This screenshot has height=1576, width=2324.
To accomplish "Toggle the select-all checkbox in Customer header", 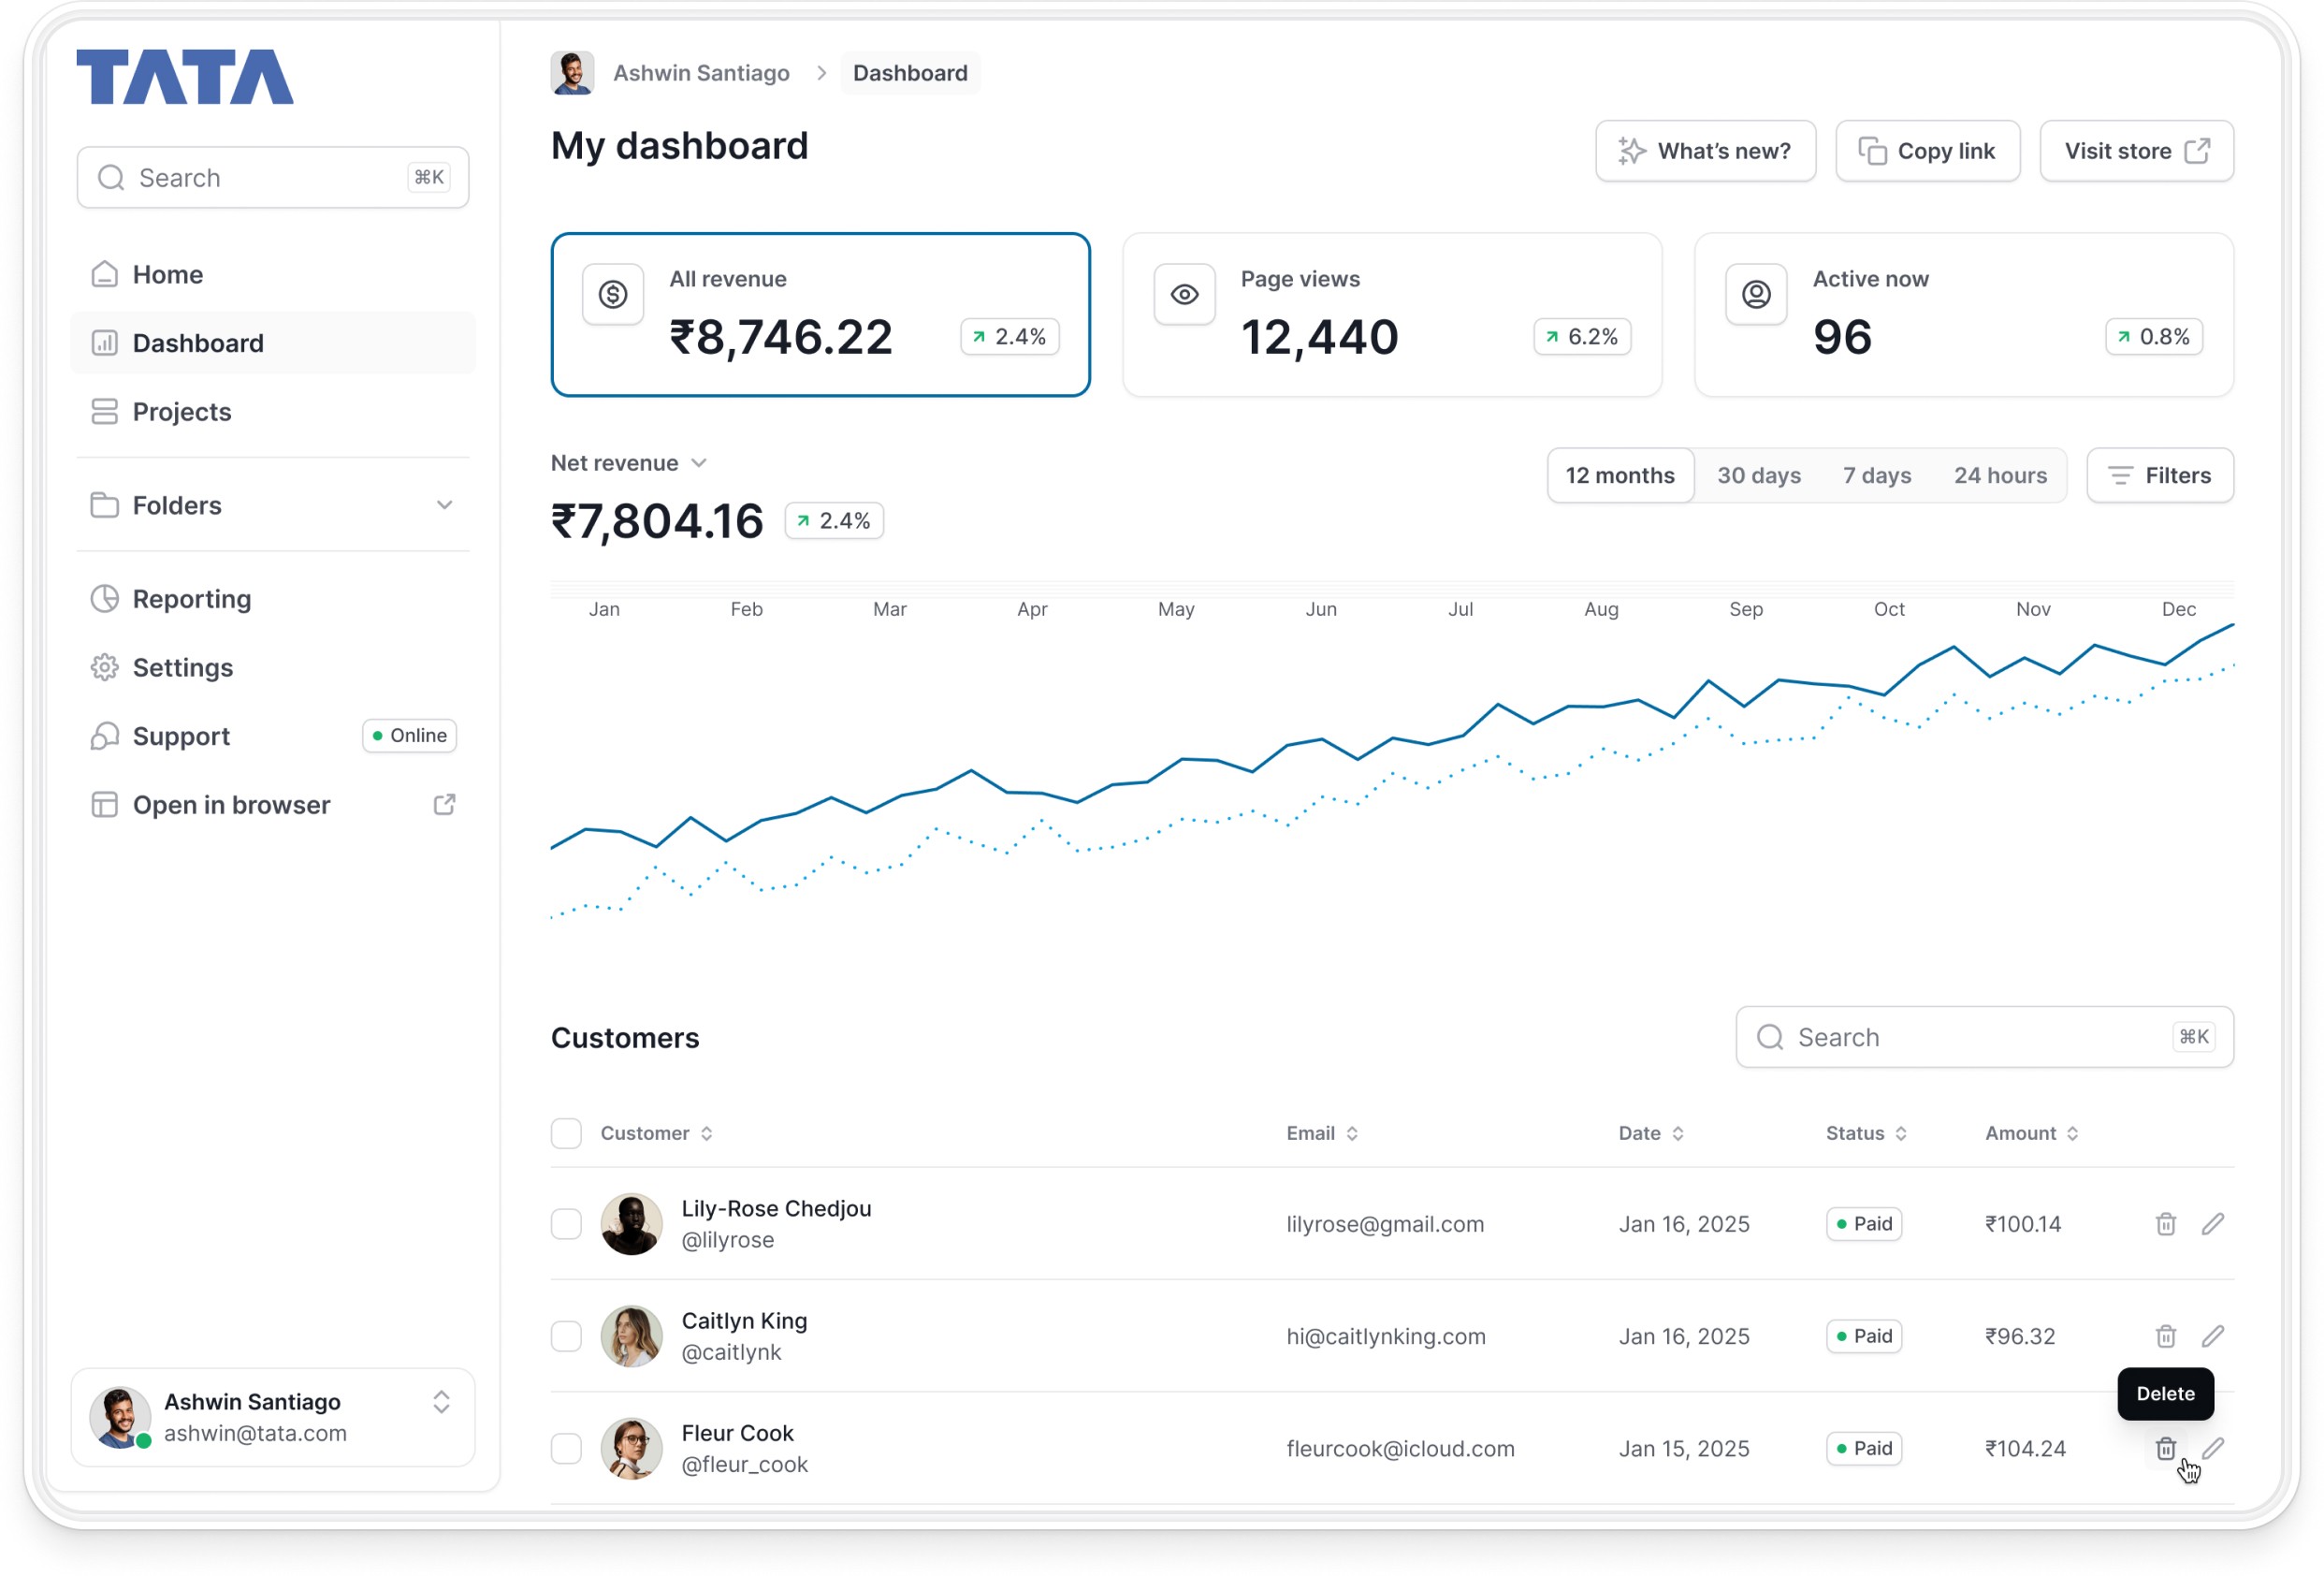I will pyautogui.click(x=566, y=1132).
